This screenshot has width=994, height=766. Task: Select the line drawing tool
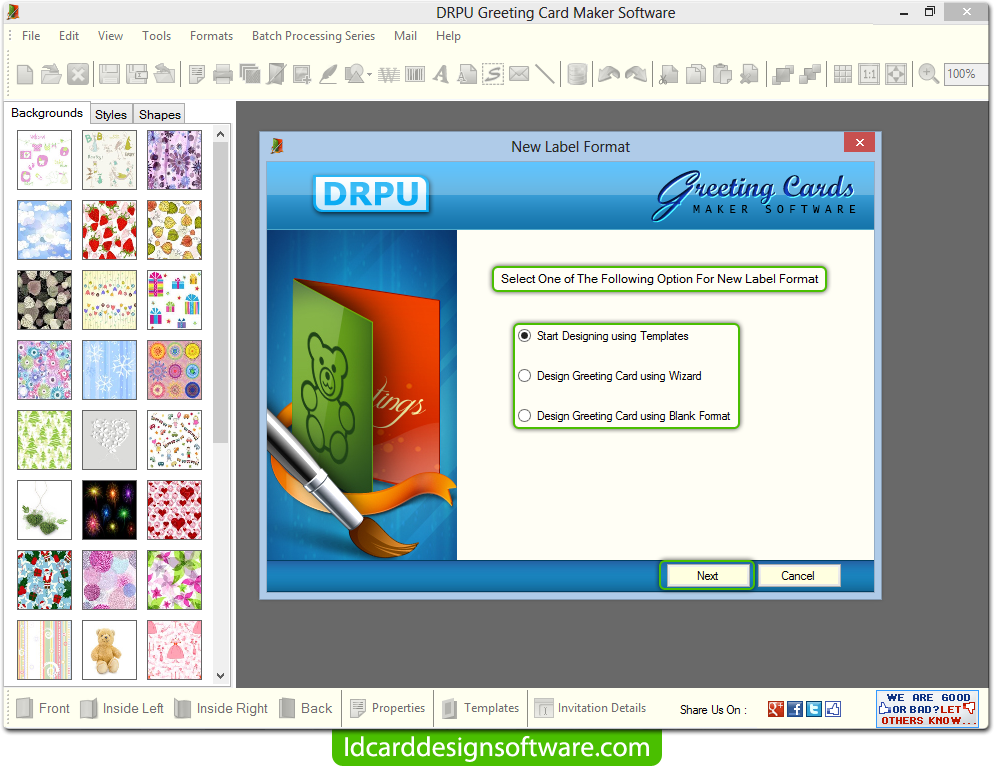tap(545, 74)
